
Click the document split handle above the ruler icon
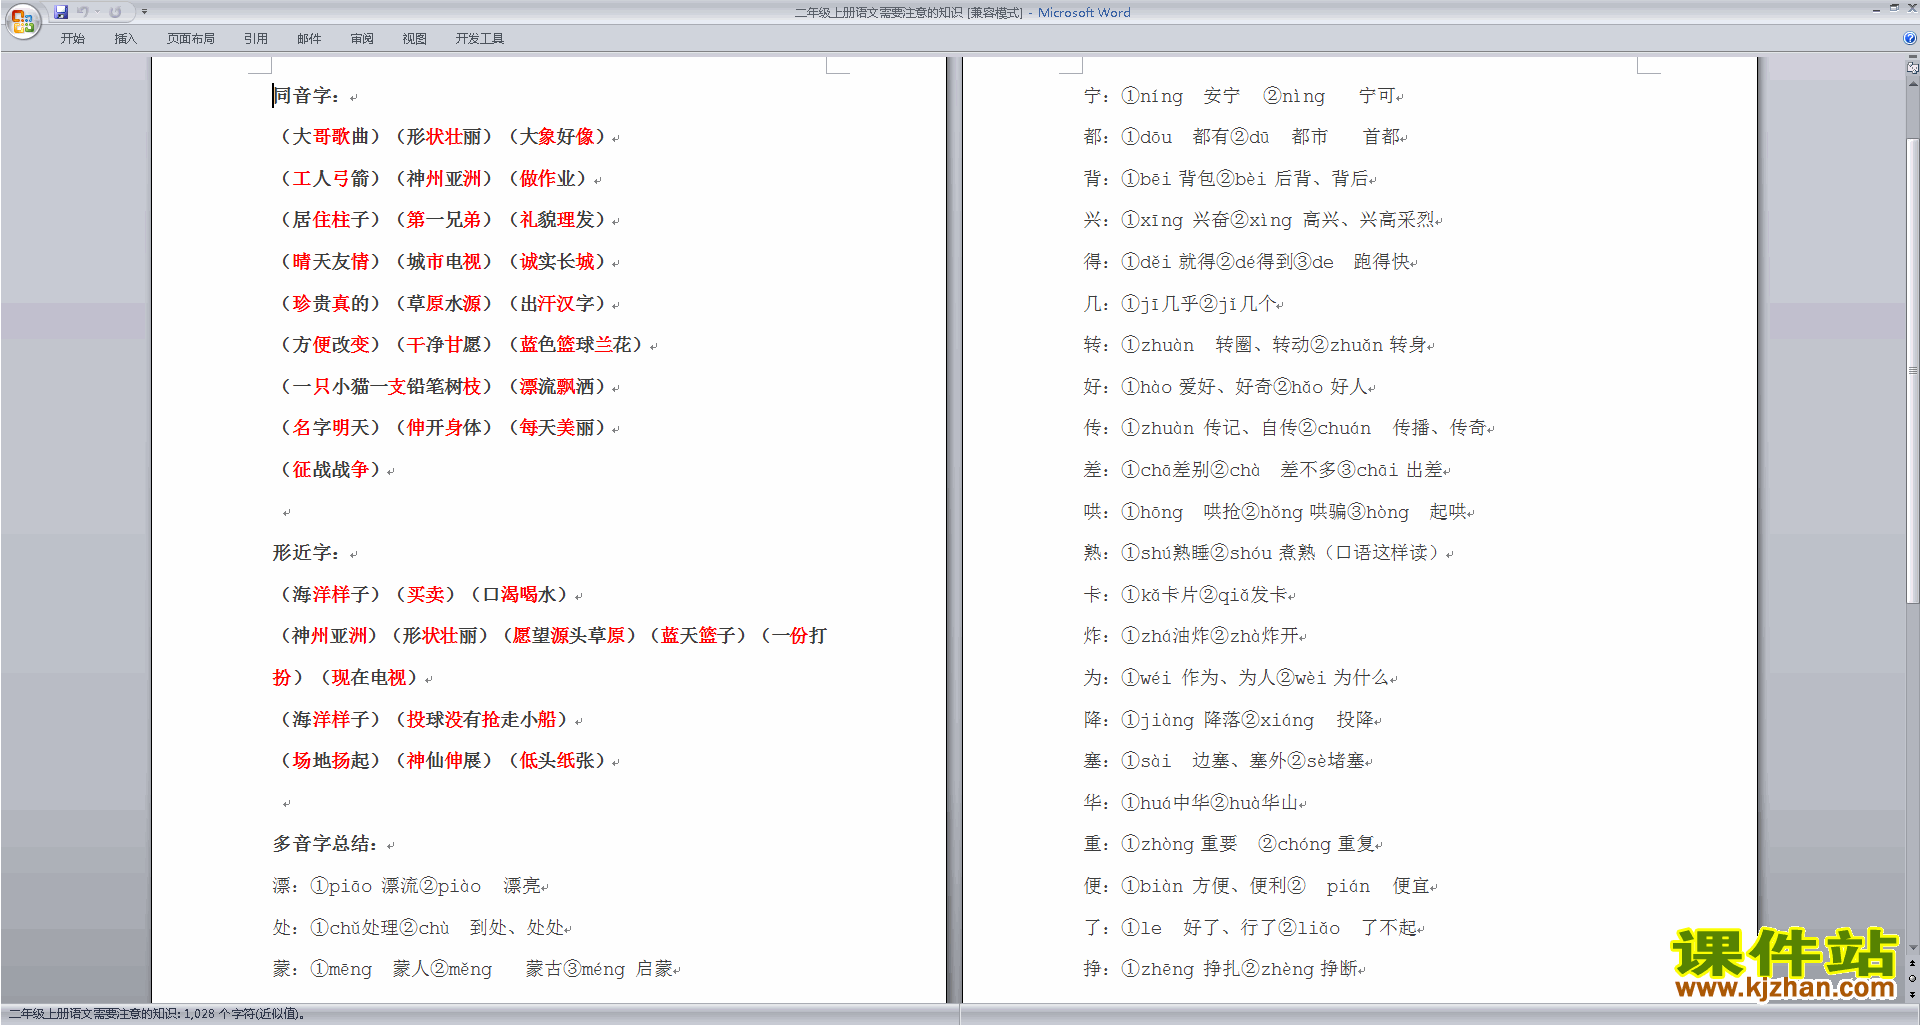pyautogui.click(x=1912, y=57)
